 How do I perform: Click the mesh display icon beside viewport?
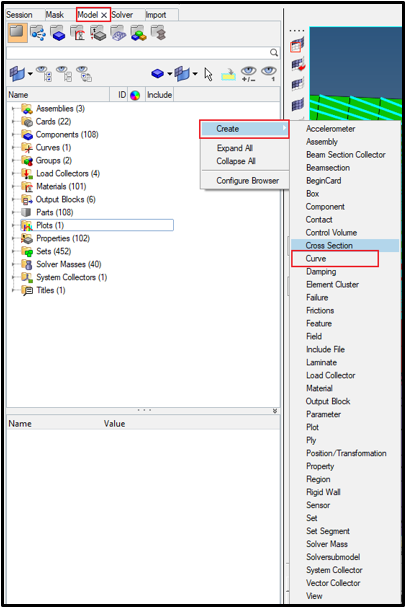[298, 105]
